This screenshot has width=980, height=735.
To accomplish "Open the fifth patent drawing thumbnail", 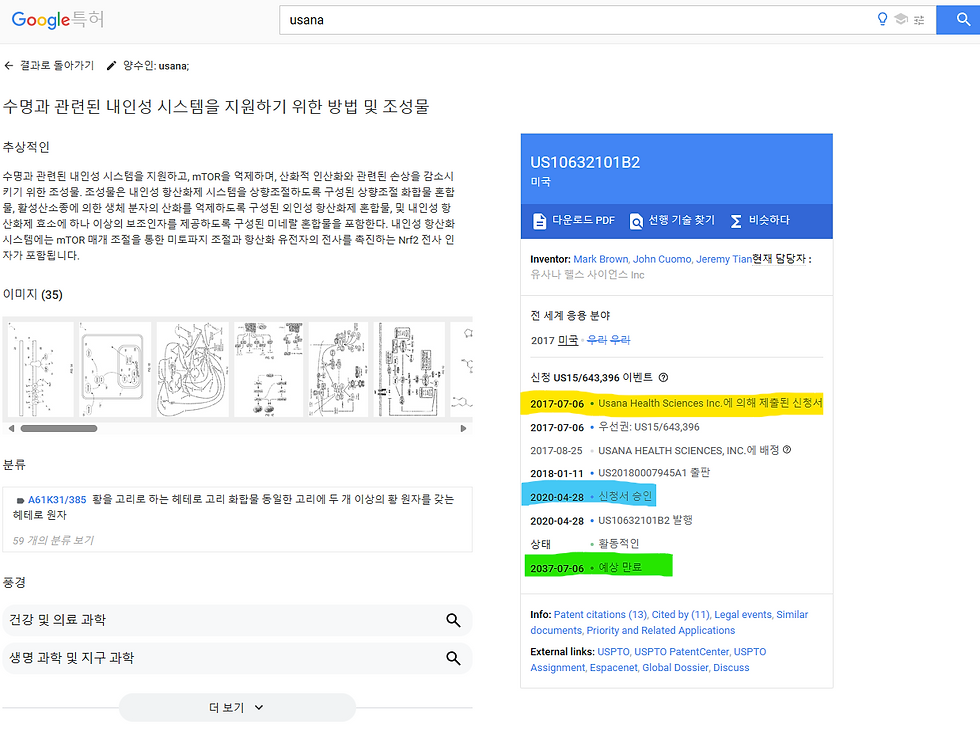I will pos(338,369).
